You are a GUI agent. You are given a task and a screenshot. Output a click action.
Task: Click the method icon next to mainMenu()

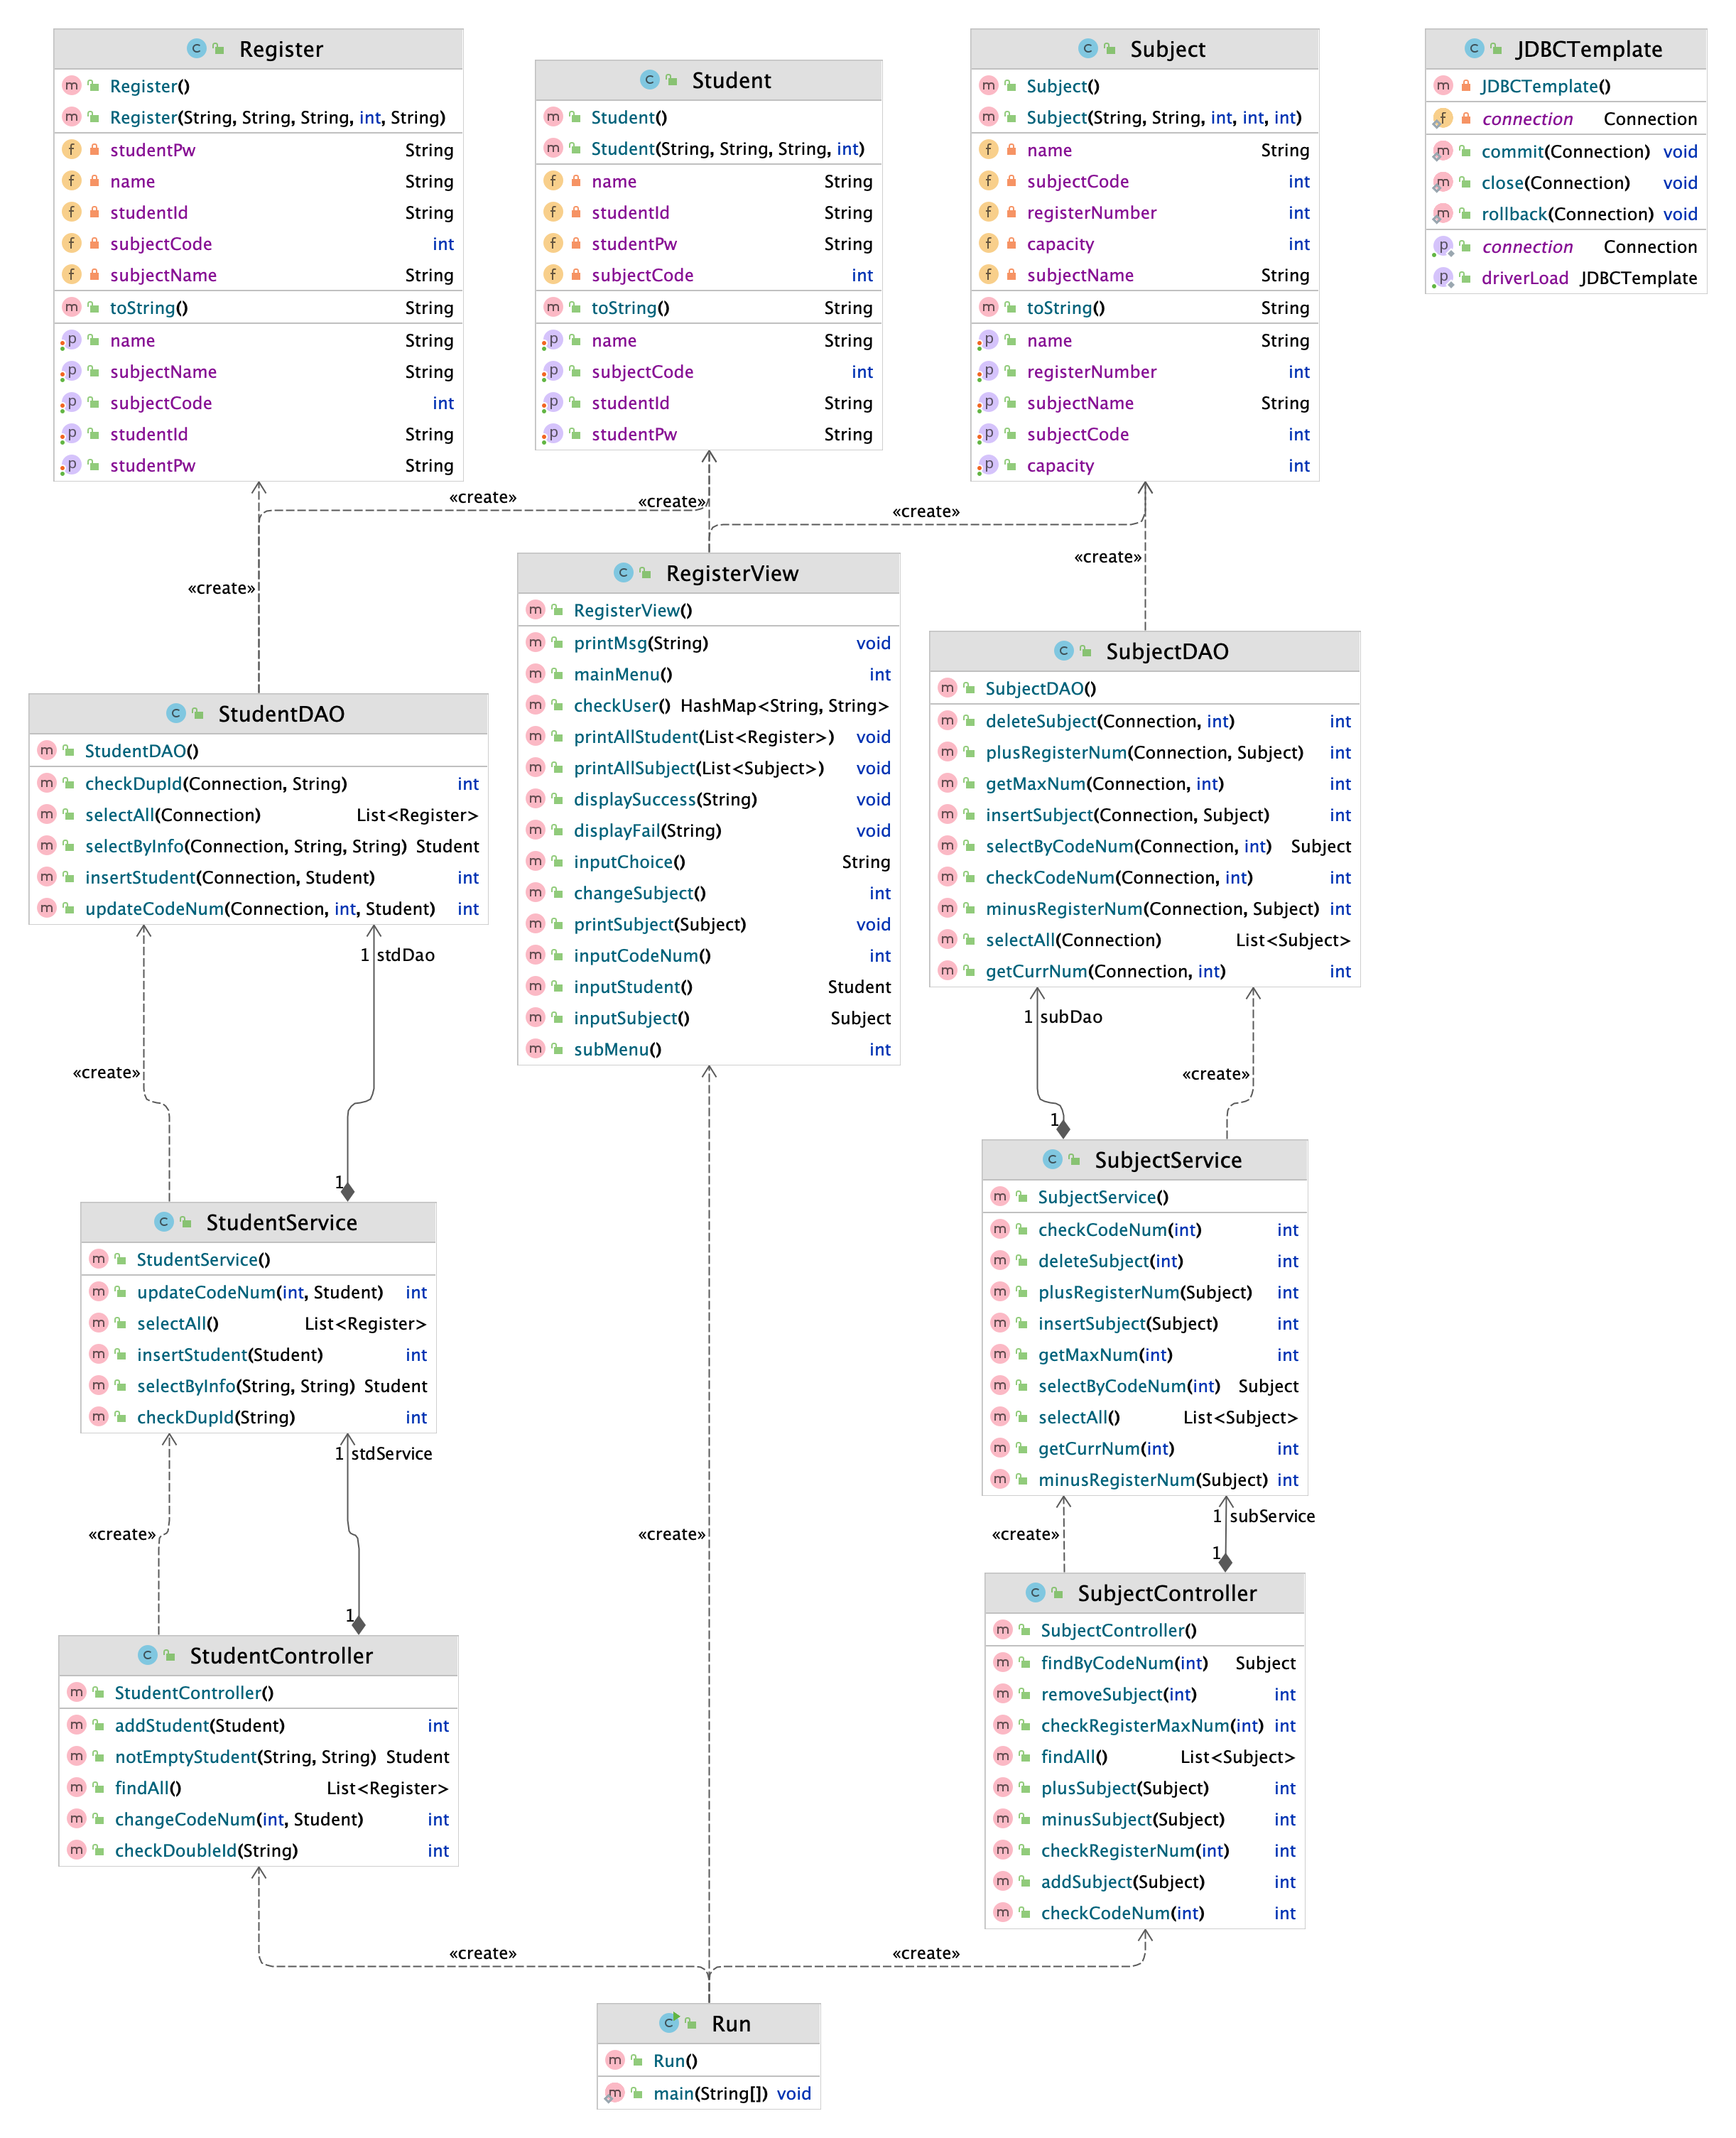pos(535,674)
